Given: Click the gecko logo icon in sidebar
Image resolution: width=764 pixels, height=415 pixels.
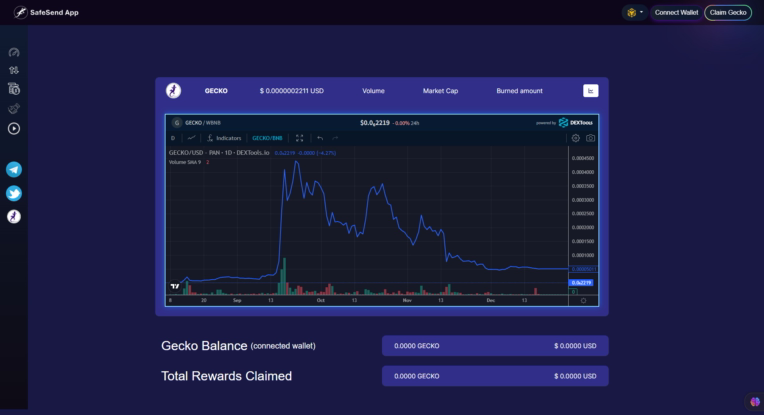Looking at the screenshot, I should 14,216.
